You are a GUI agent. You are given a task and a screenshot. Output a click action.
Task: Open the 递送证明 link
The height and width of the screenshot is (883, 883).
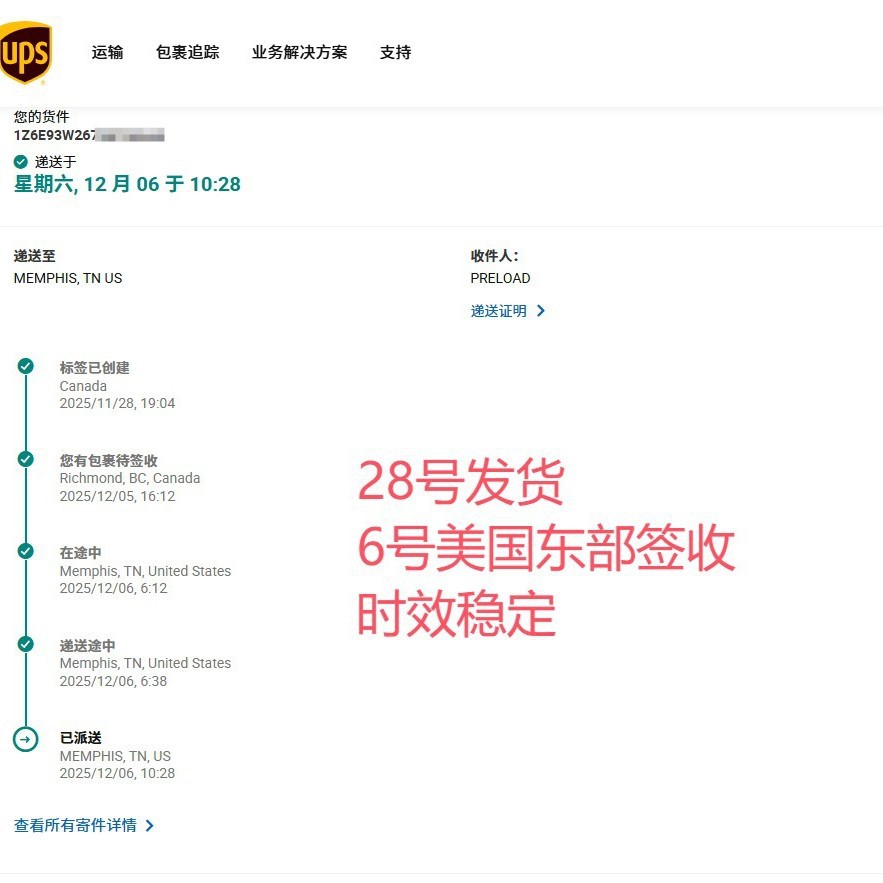[499, 311]
